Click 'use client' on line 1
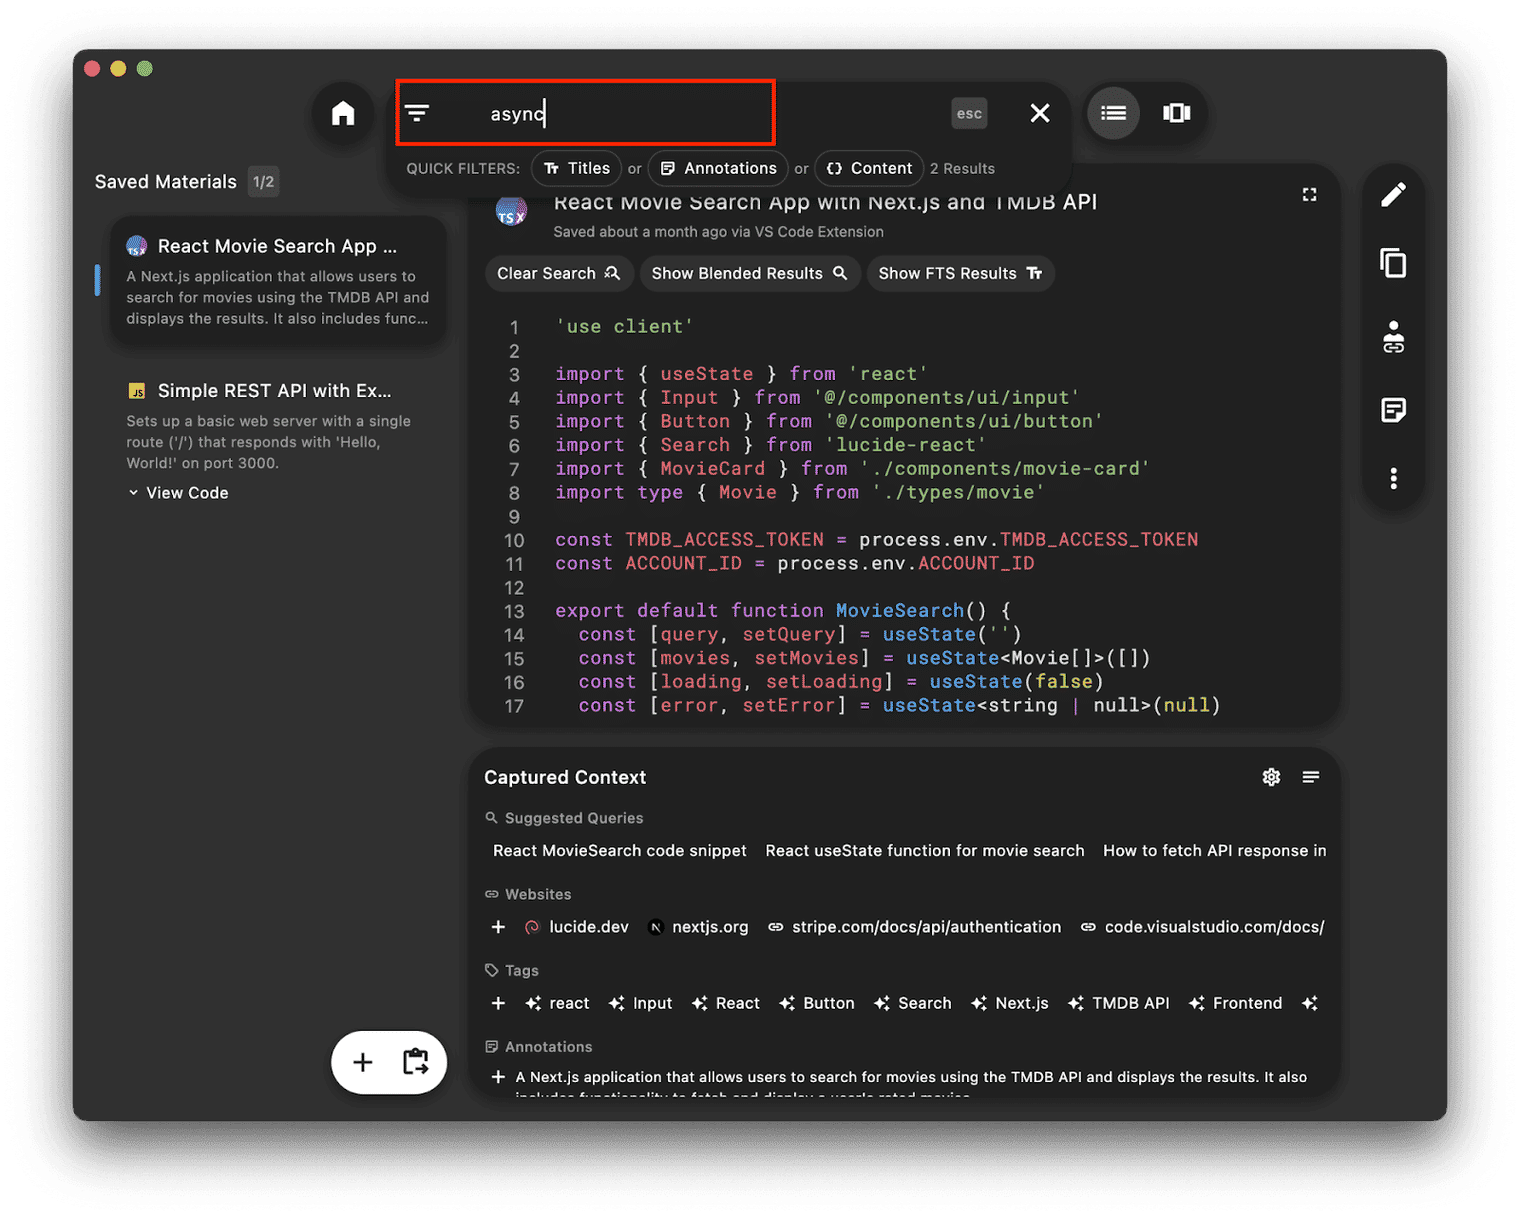This screenshot has width=1520, height=1218. coord(624,326)
